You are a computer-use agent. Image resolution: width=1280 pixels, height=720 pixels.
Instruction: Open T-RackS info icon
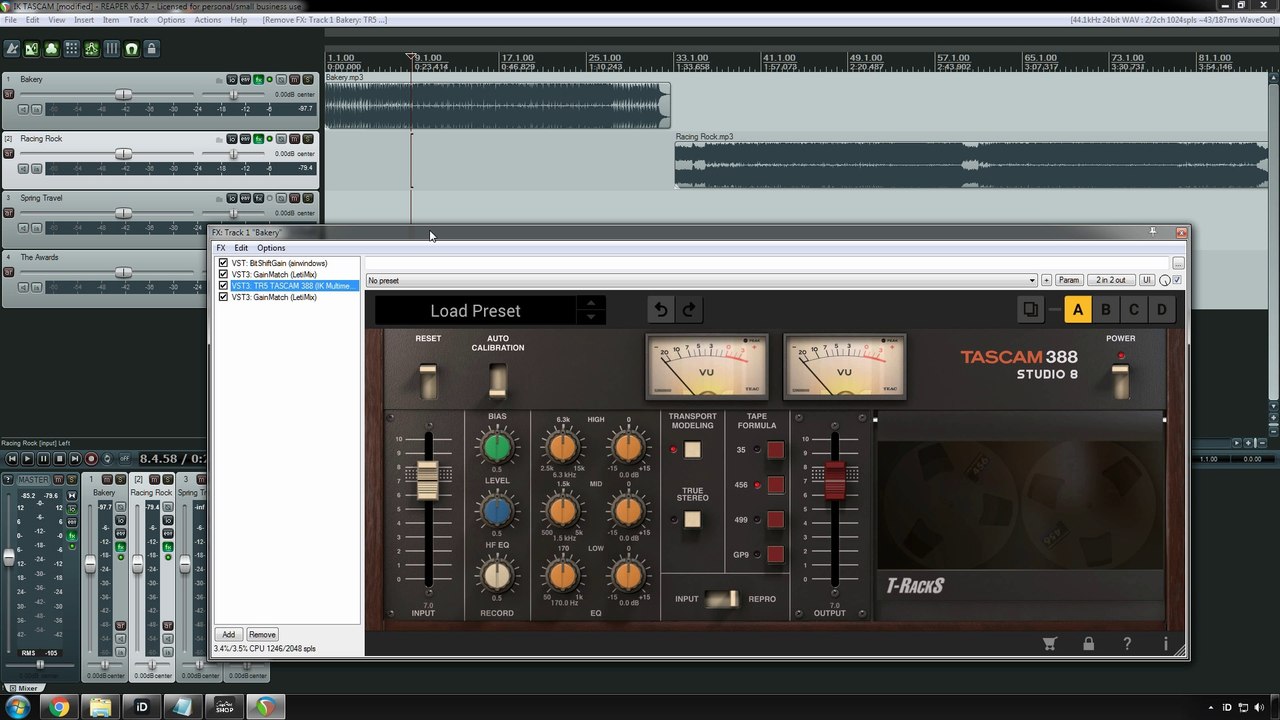pyautogui.click(x=1165, y=644)
